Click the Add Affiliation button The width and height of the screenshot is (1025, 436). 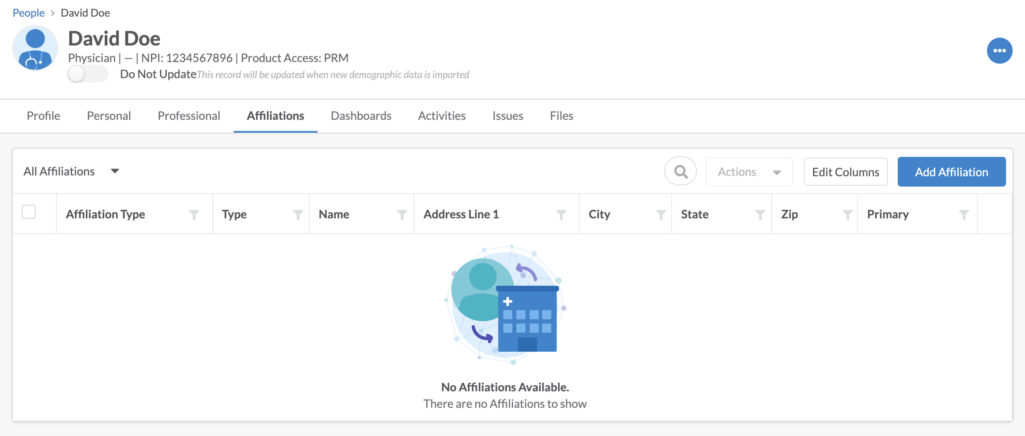click(x=951, y=172)
